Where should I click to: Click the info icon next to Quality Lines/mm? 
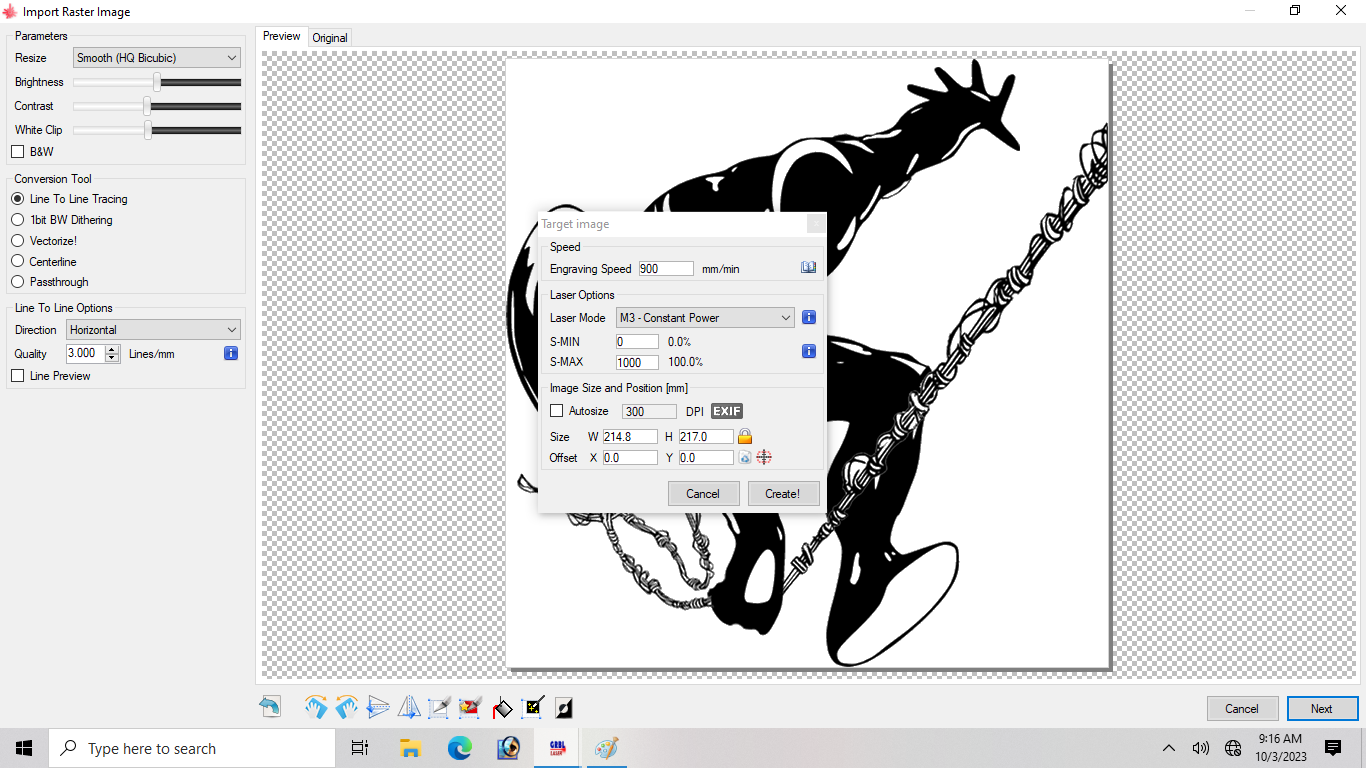(231, 353)
